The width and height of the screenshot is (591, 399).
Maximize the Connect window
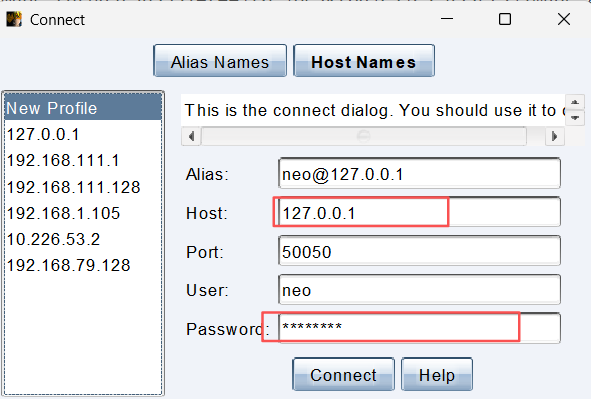pos(505,19)
